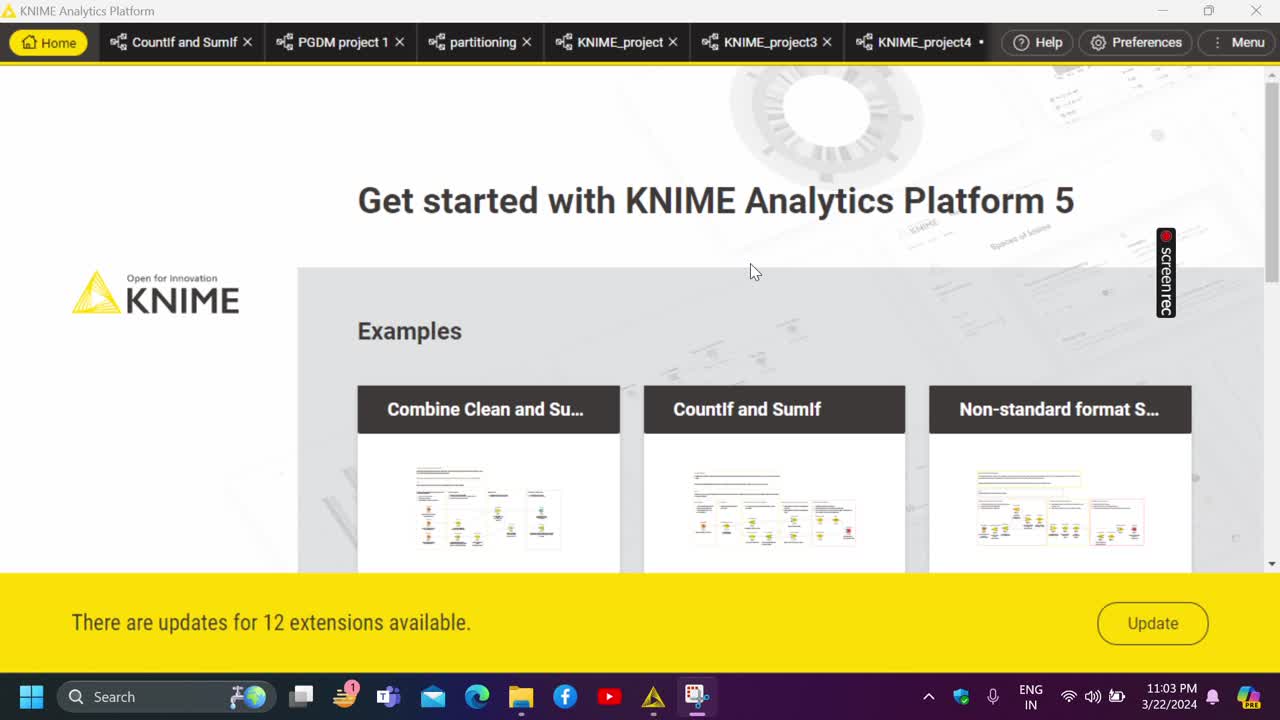Close the KNIME_project3 tab
This screenshot has height=720, width=1280.
tap(827, 42)
